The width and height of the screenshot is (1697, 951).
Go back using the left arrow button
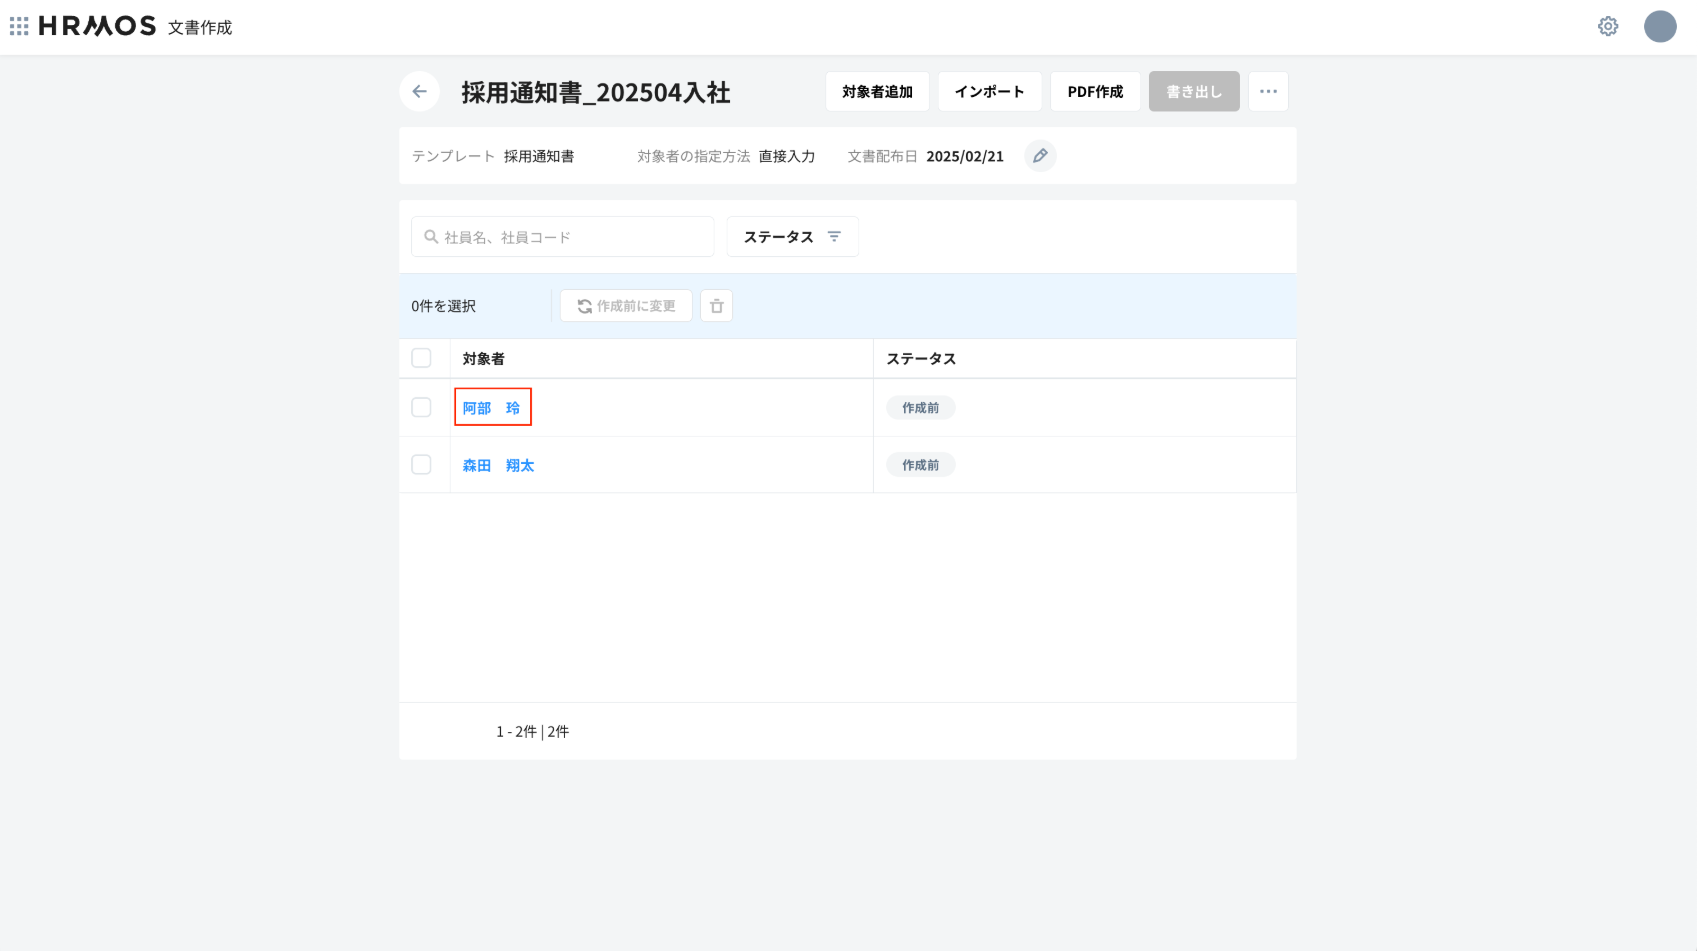click(419, 91)
